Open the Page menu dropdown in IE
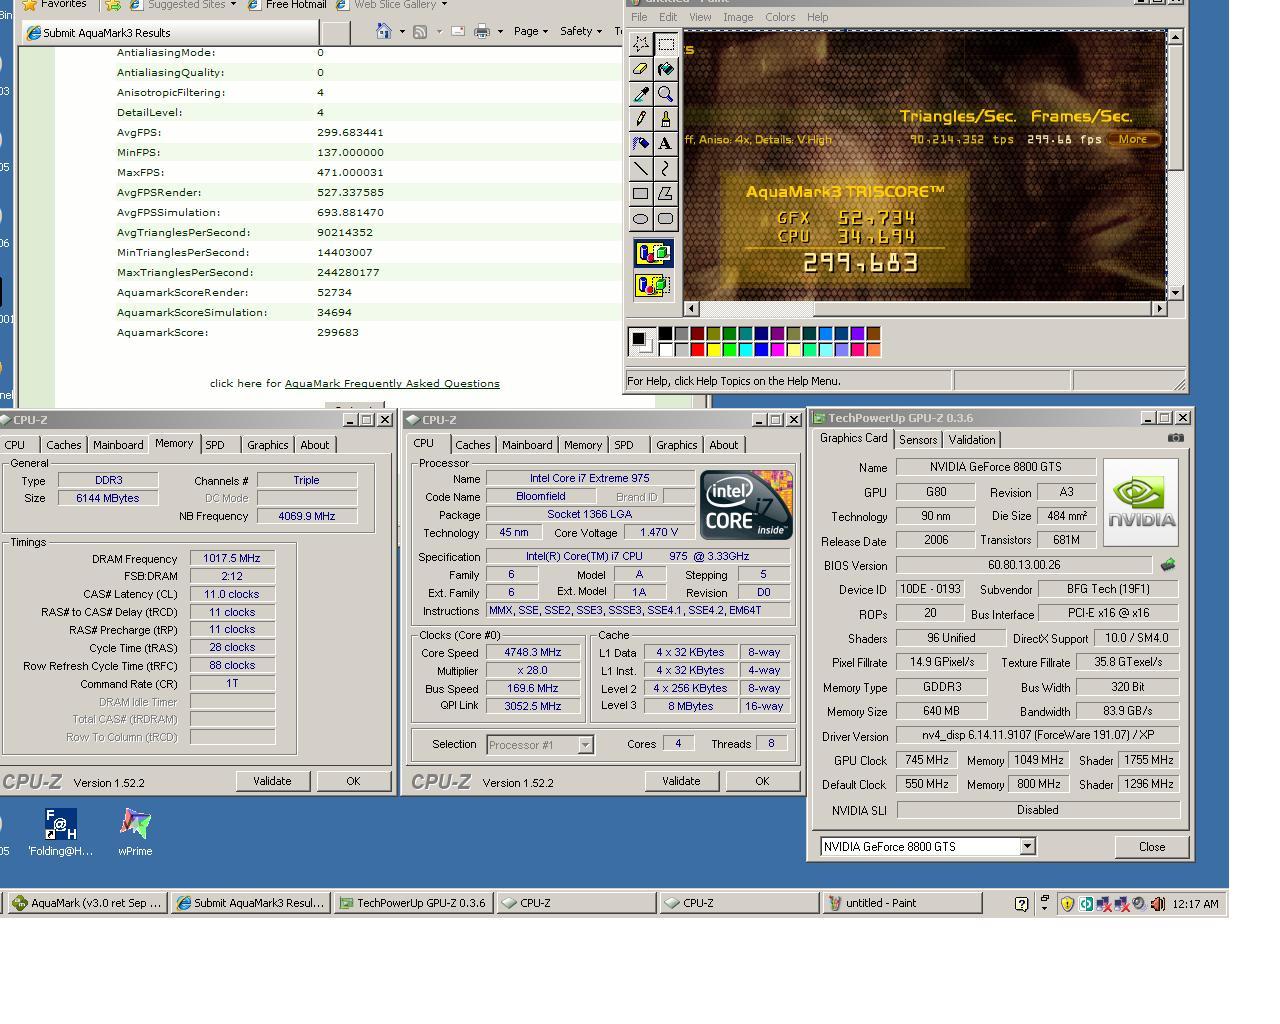The width and height of the screenshot is (1280, 1024). [530, 31]
